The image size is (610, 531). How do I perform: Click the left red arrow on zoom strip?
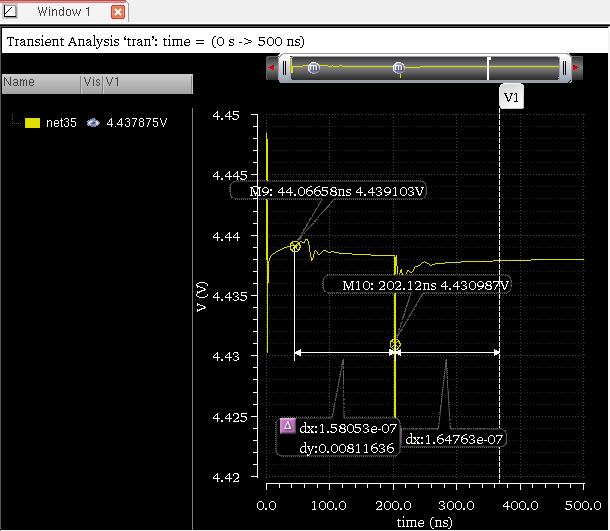click(271, 68)
